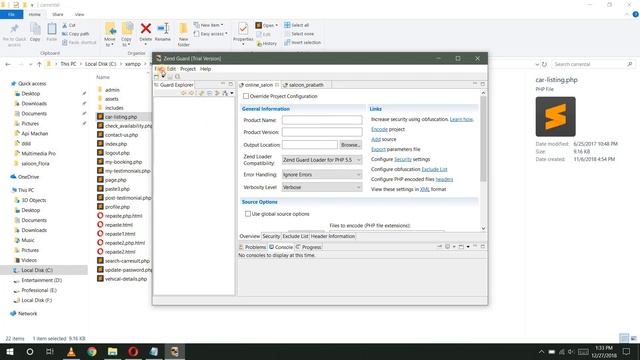Open the Security page tab
This screenshot has height=360, width=640.
point(271,236)
